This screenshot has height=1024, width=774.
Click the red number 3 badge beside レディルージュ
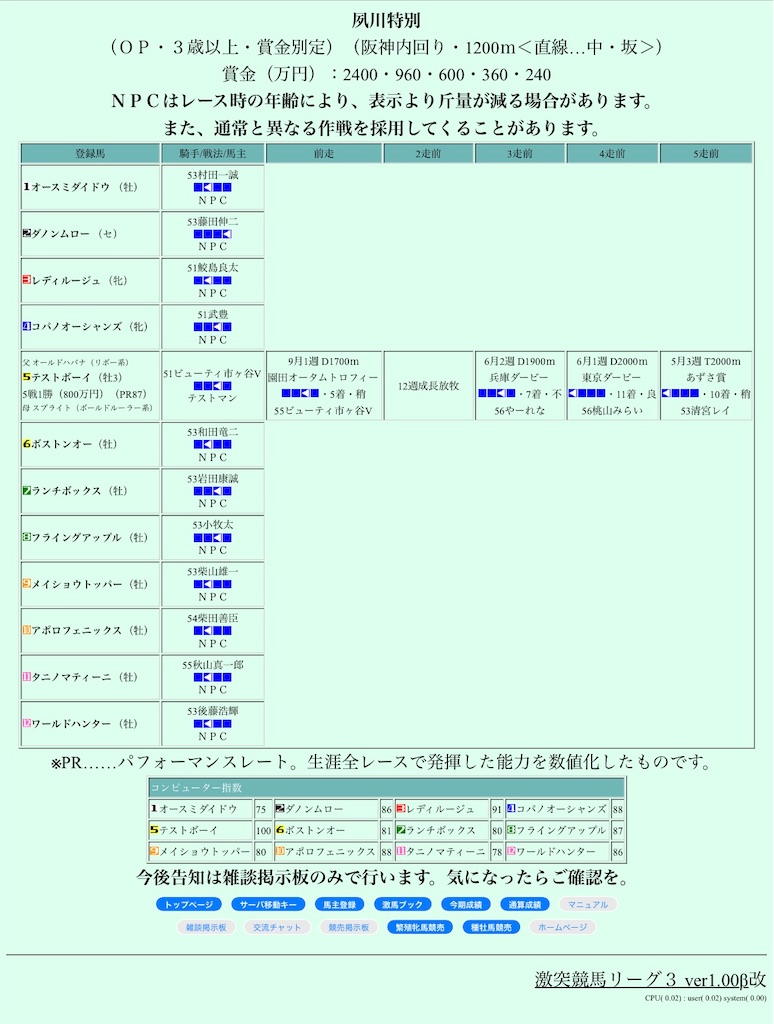coord(27,280)
